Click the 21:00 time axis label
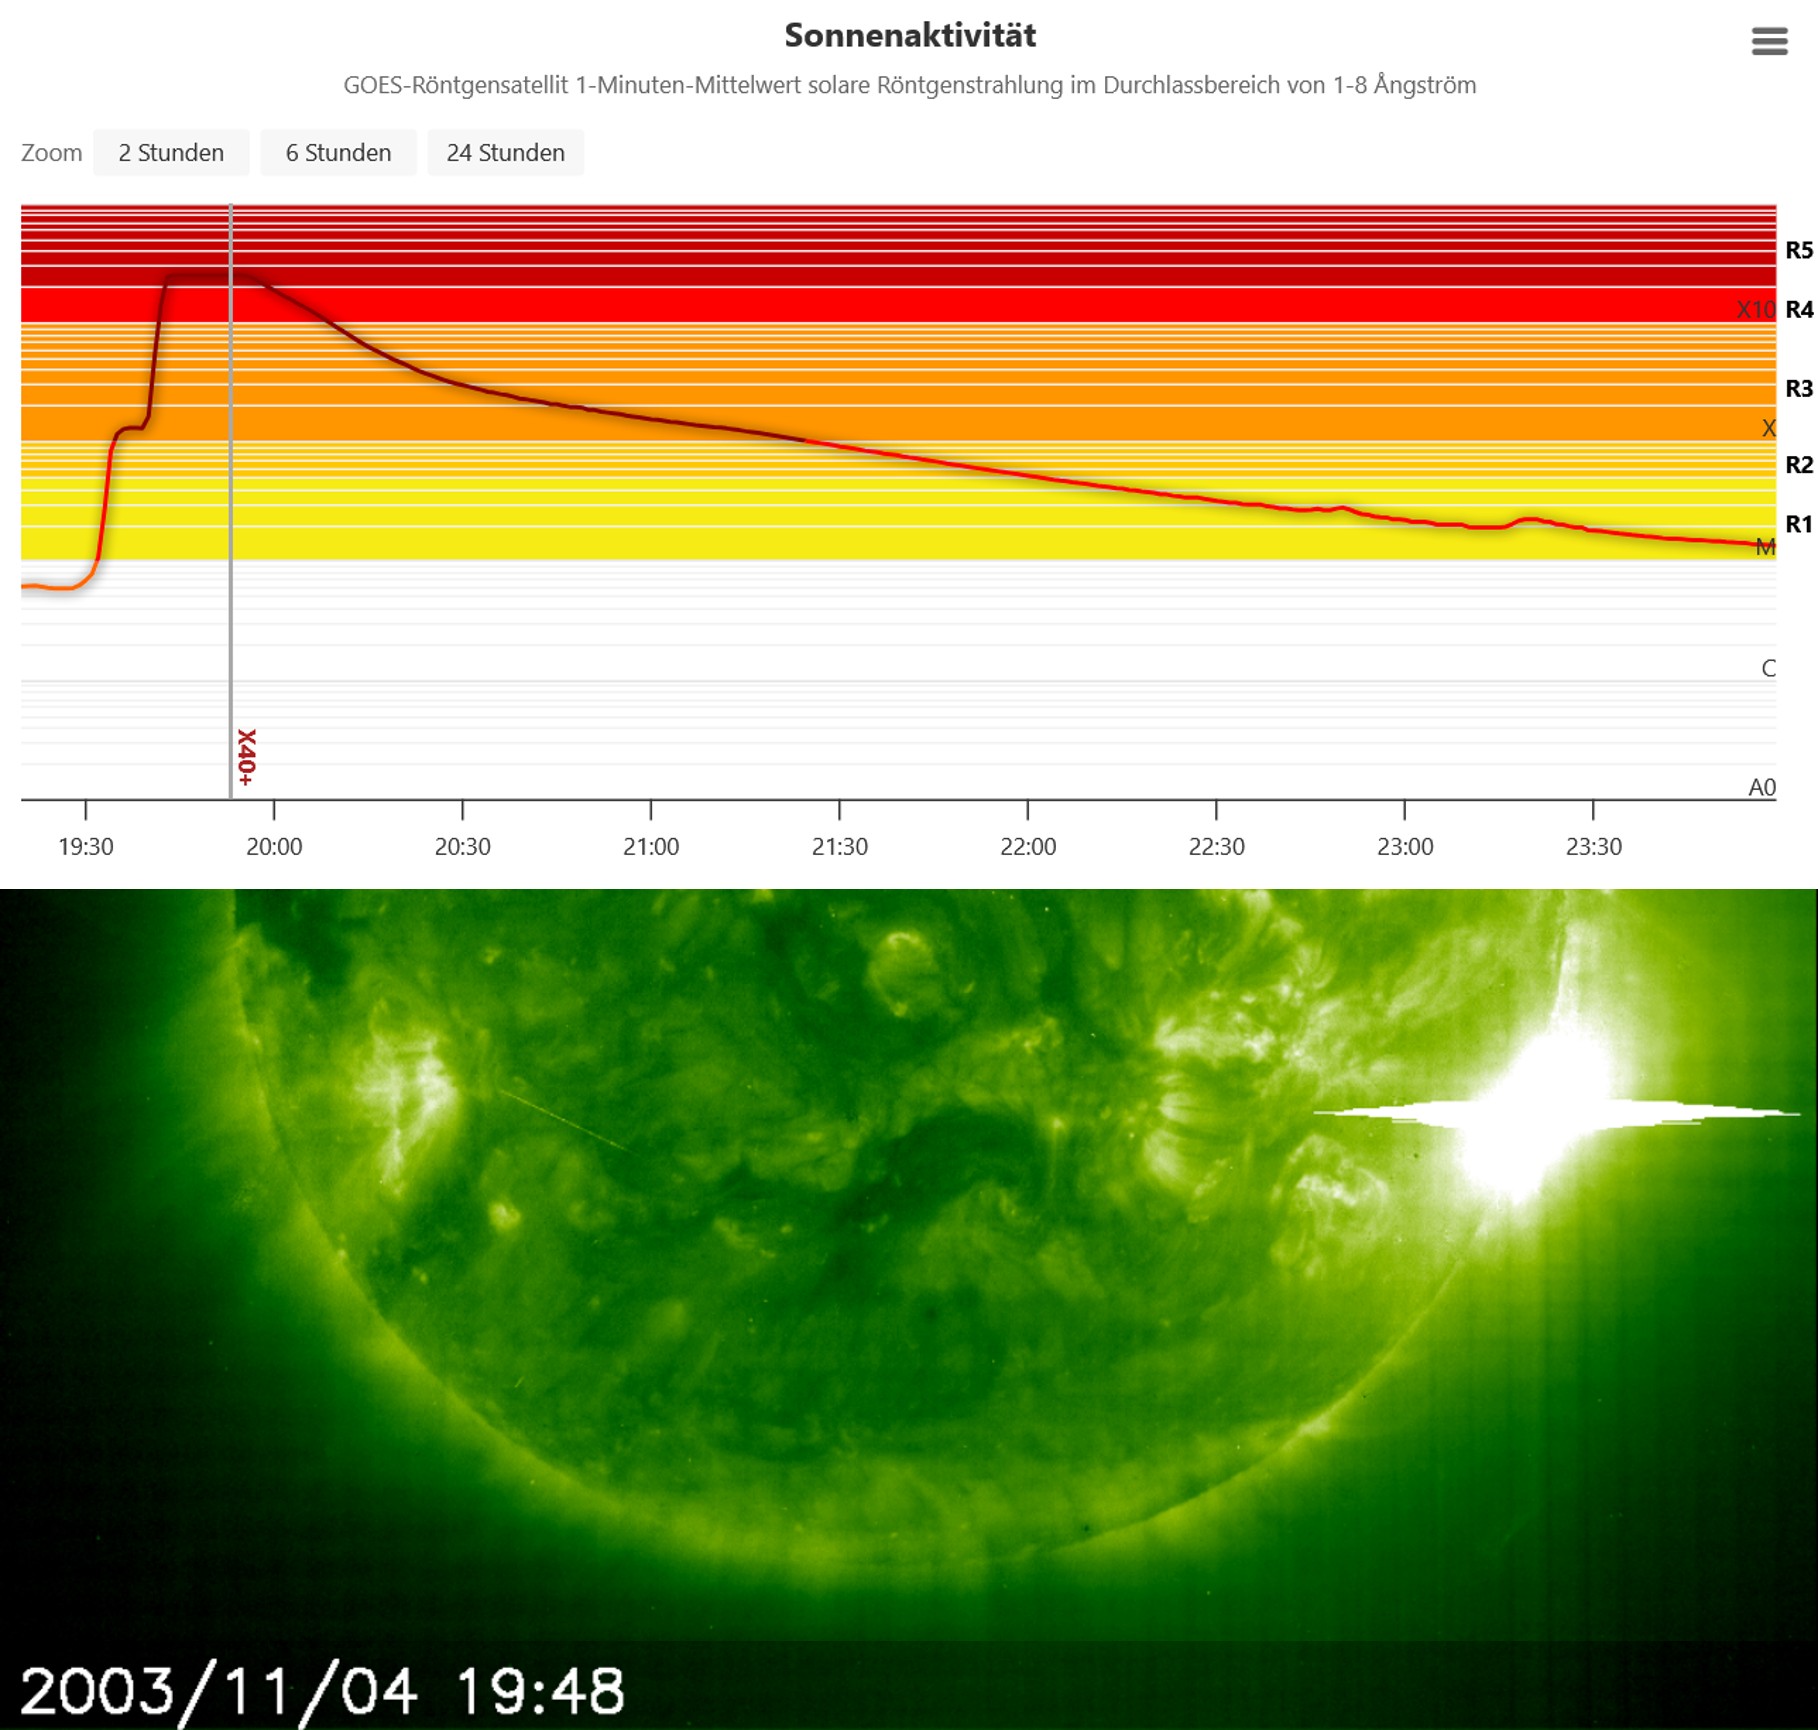 [x=651, y=847]
